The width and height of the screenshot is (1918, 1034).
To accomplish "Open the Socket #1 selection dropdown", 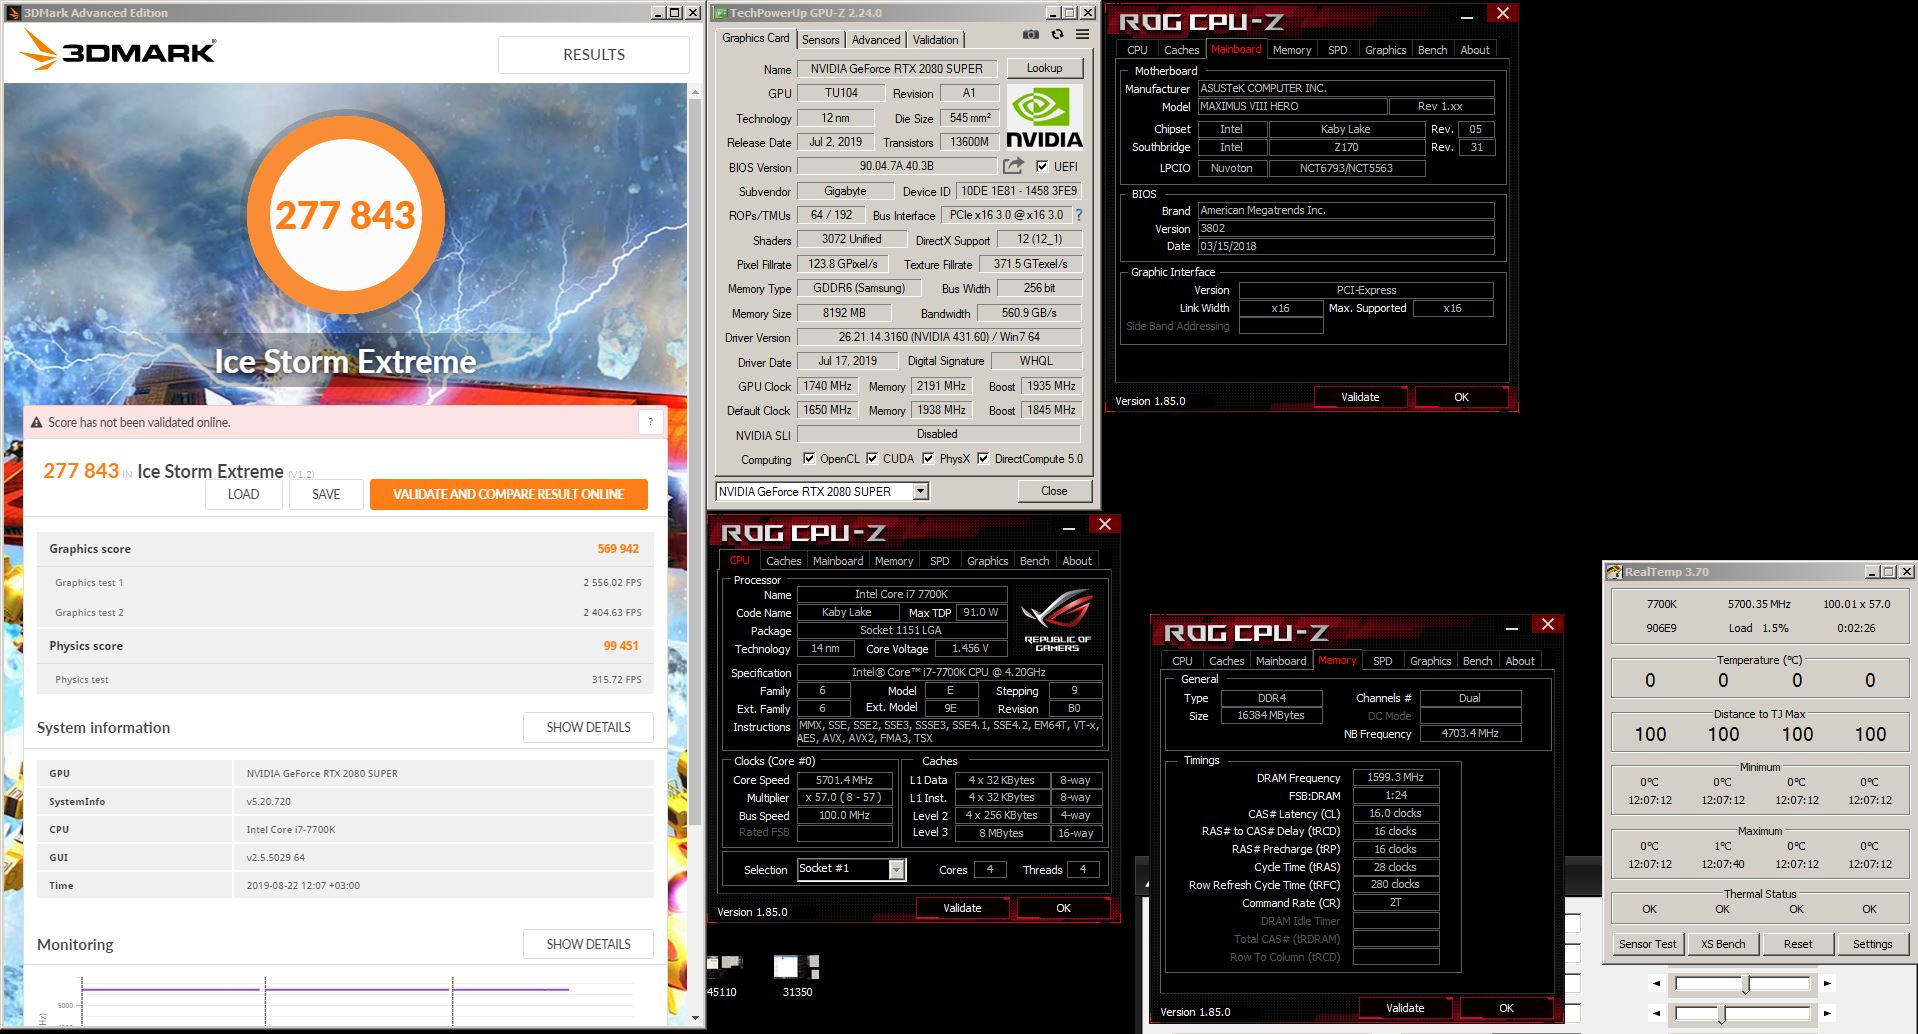I will click(896, 869).
